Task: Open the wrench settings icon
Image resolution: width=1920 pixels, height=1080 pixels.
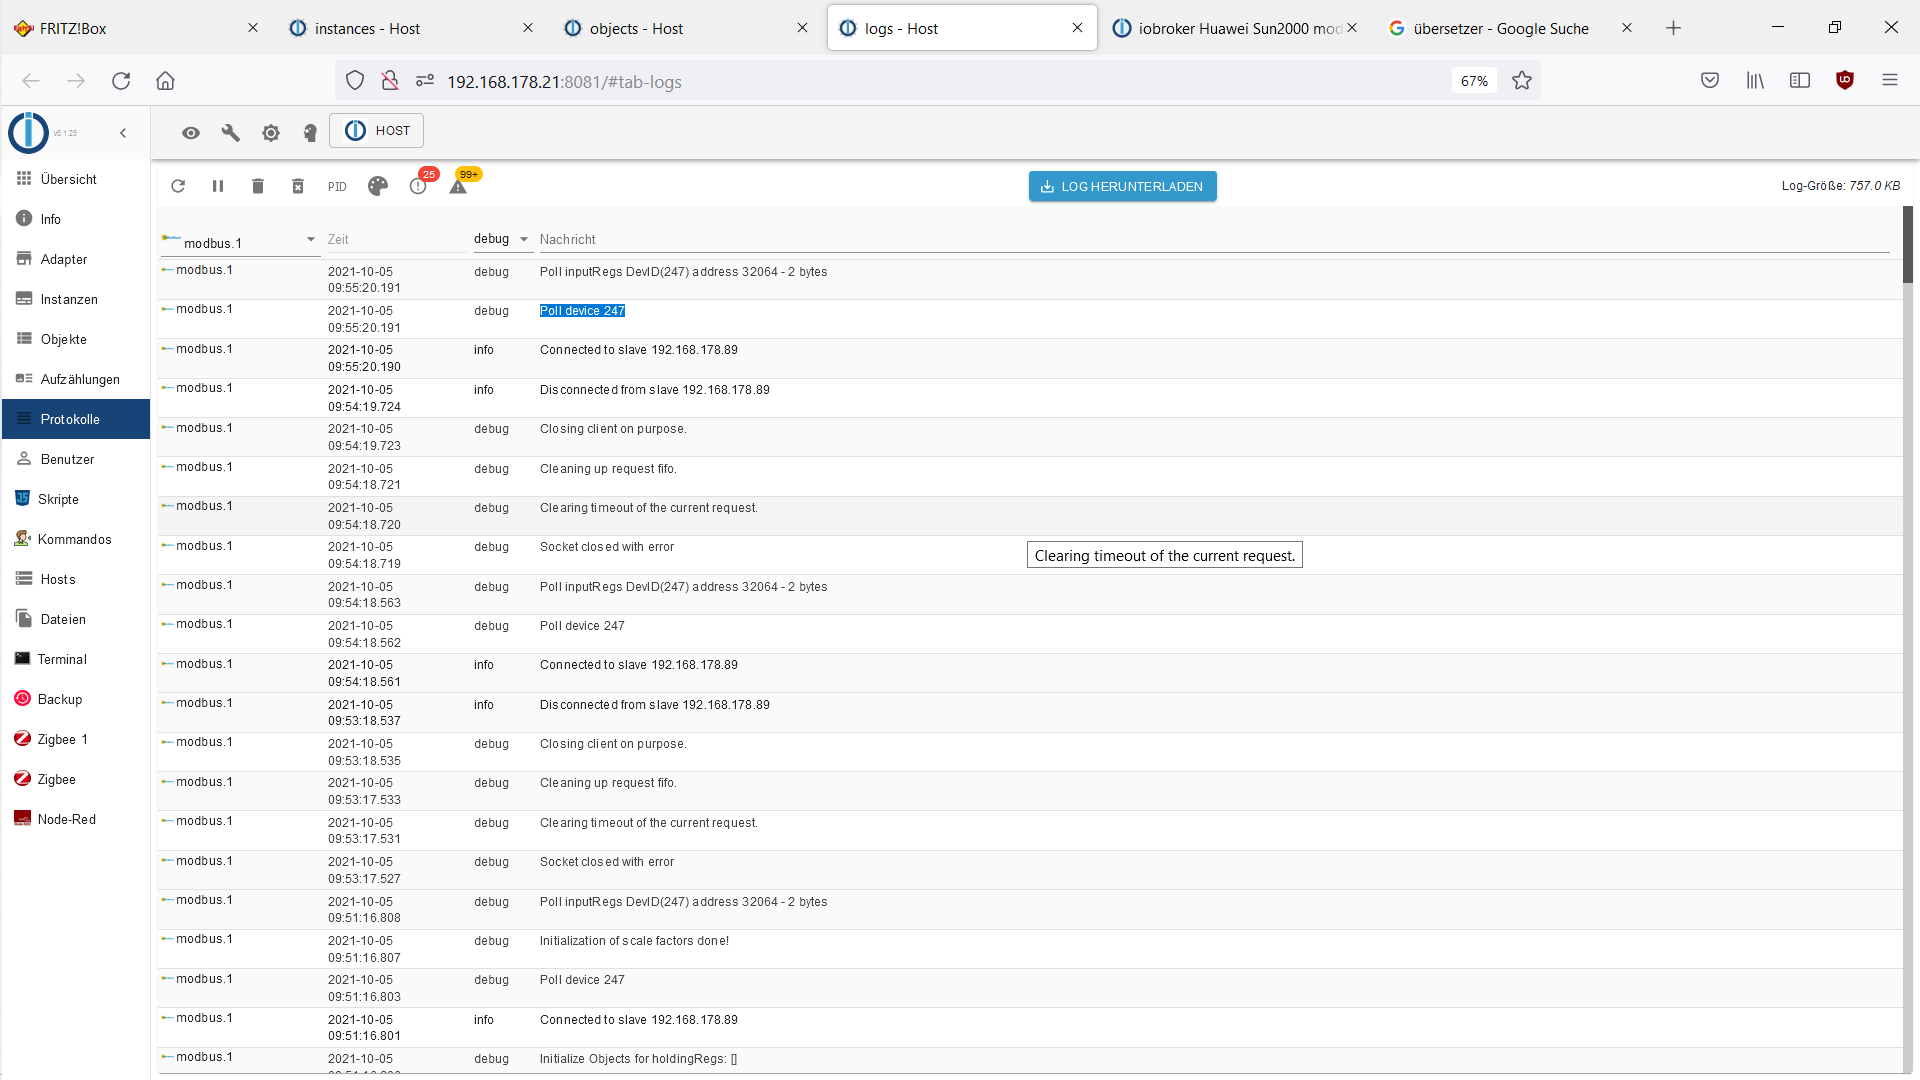Action: pos(231,133)
